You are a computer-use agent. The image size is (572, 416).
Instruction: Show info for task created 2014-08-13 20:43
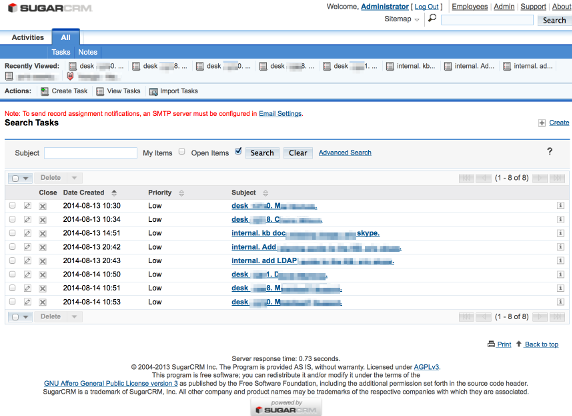pos(560,261)
